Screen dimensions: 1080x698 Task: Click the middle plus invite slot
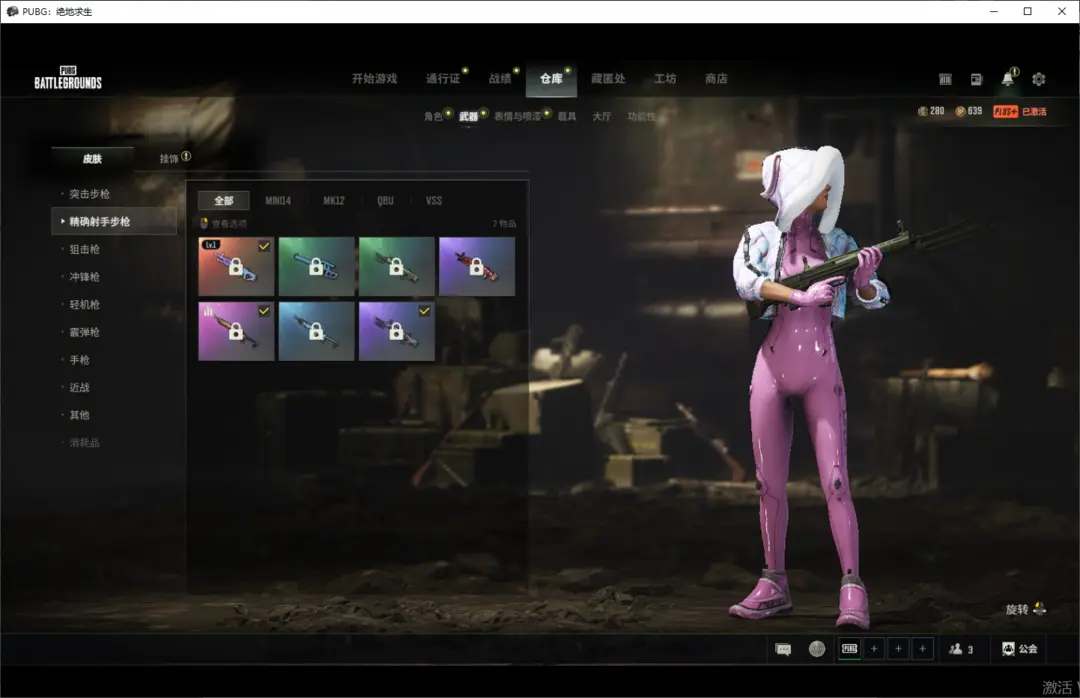[x=898, y=648]
